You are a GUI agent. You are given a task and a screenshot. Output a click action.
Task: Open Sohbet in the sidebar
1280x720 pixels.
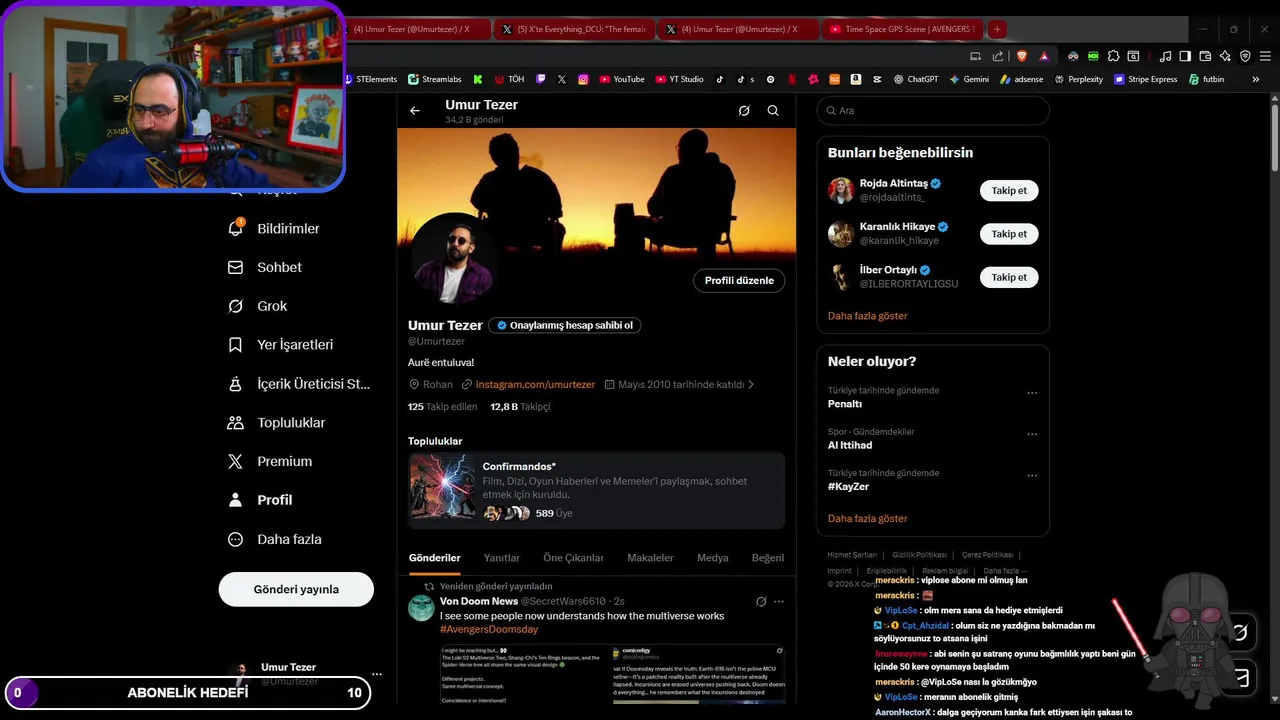pos(265,267)
